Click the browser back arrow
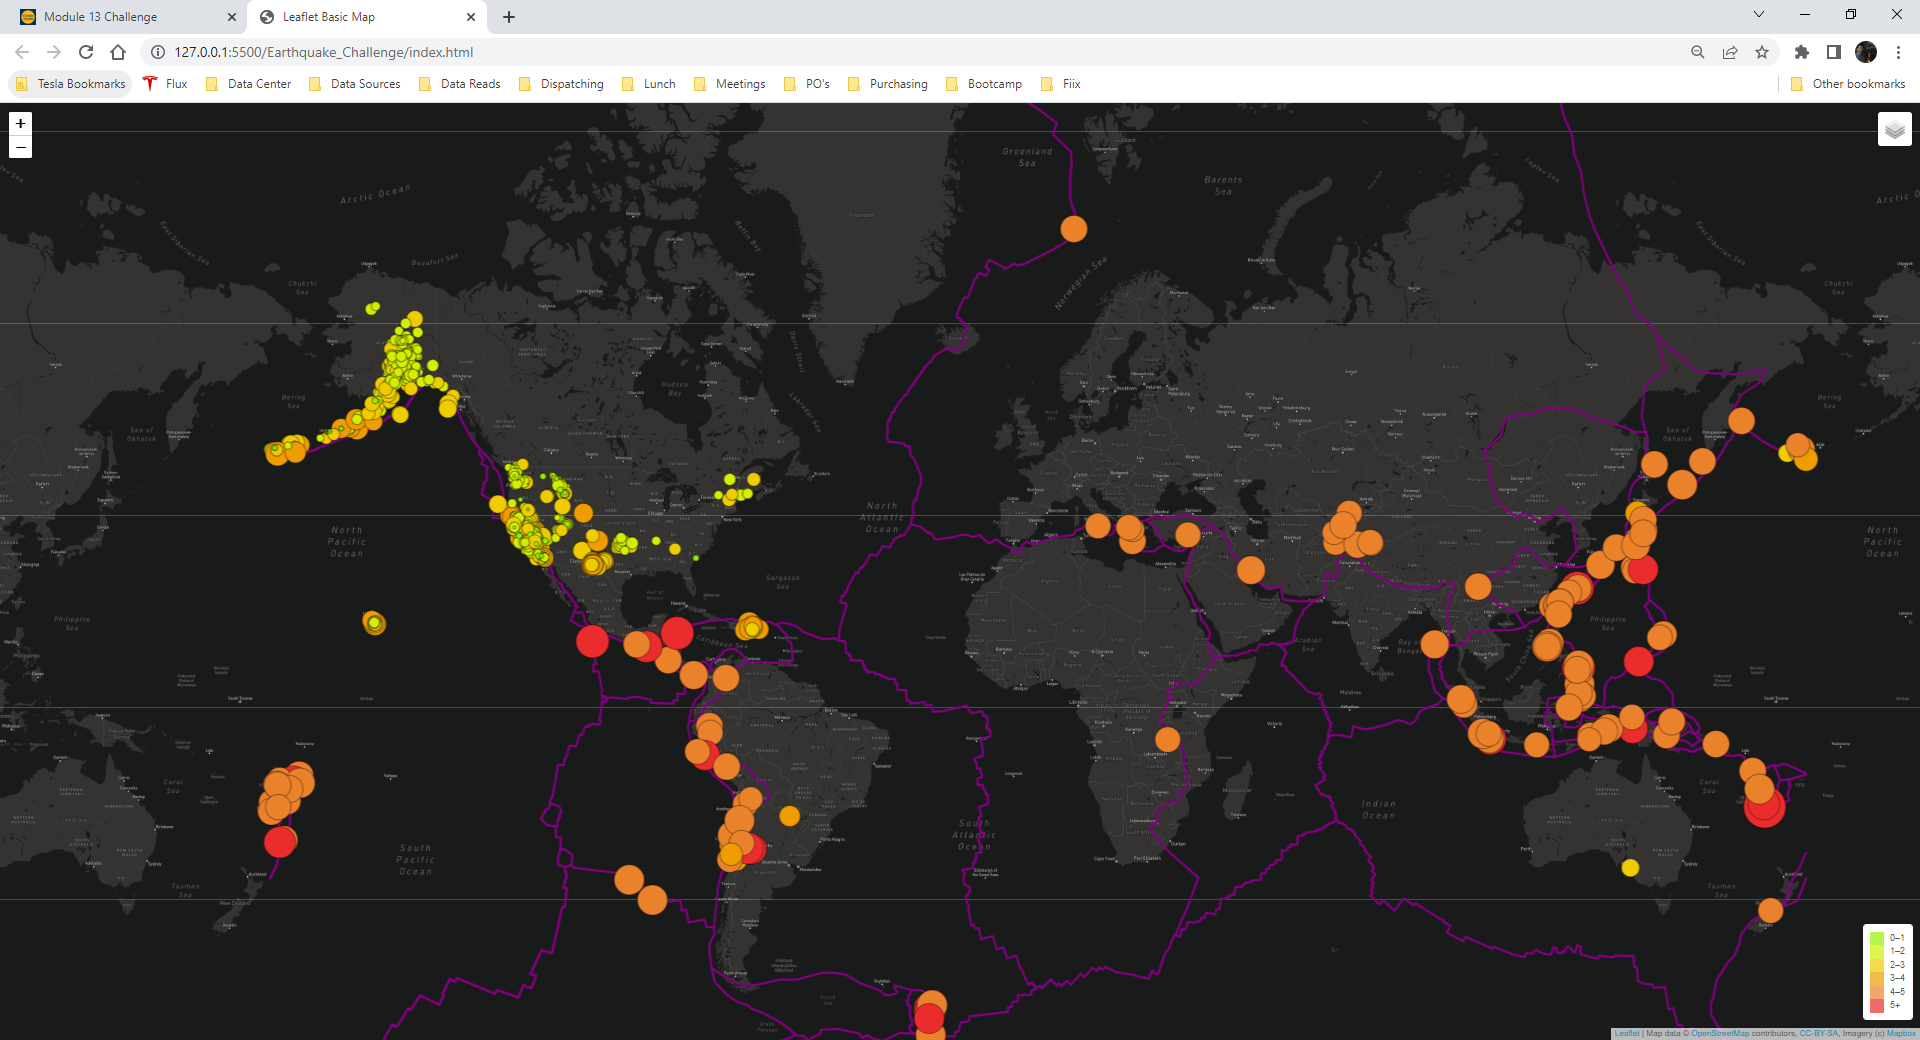 click(21, 52)
